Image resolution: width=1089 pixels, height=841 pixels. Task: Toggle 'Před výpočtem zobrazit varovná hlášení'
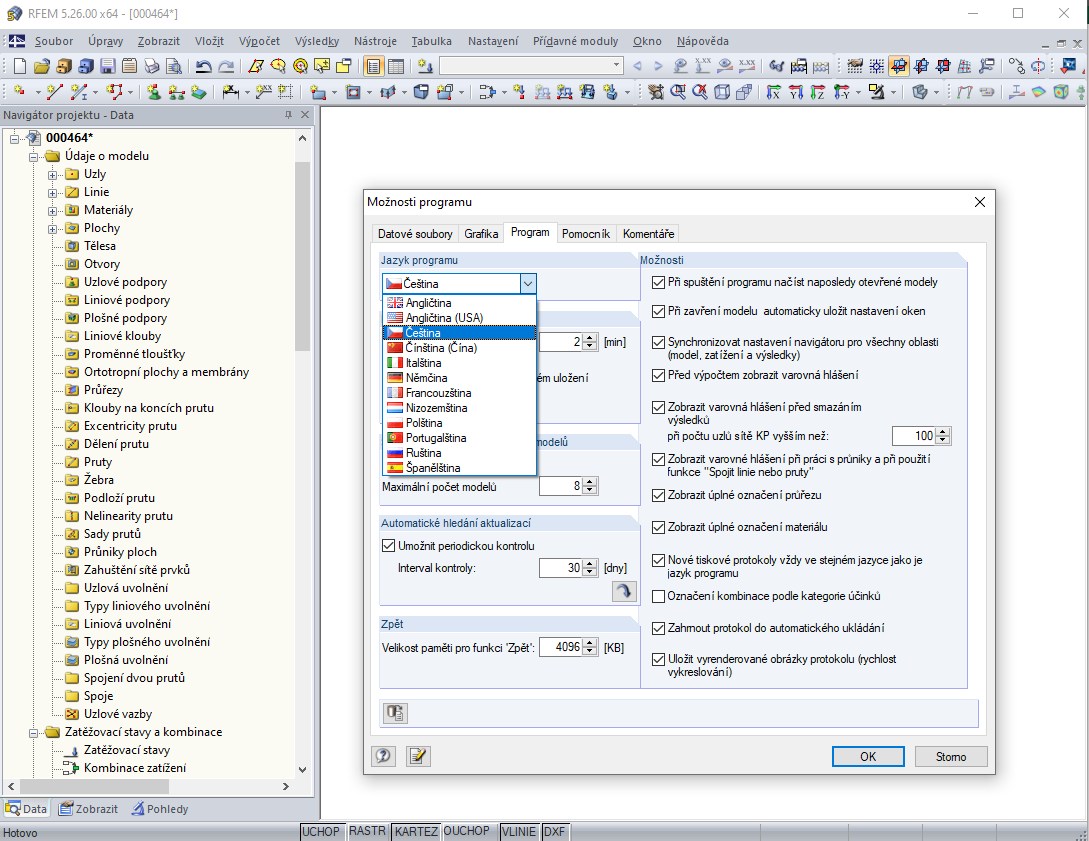[658, 376]
